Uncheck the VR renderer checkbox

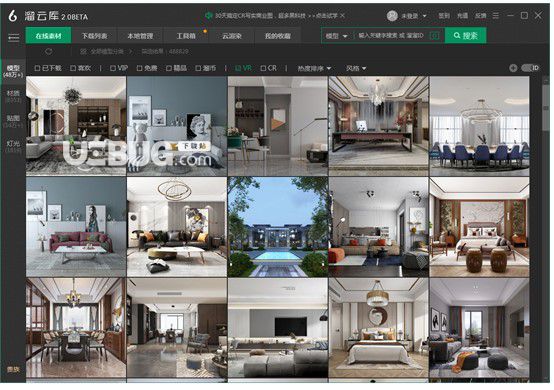[243, 68]
